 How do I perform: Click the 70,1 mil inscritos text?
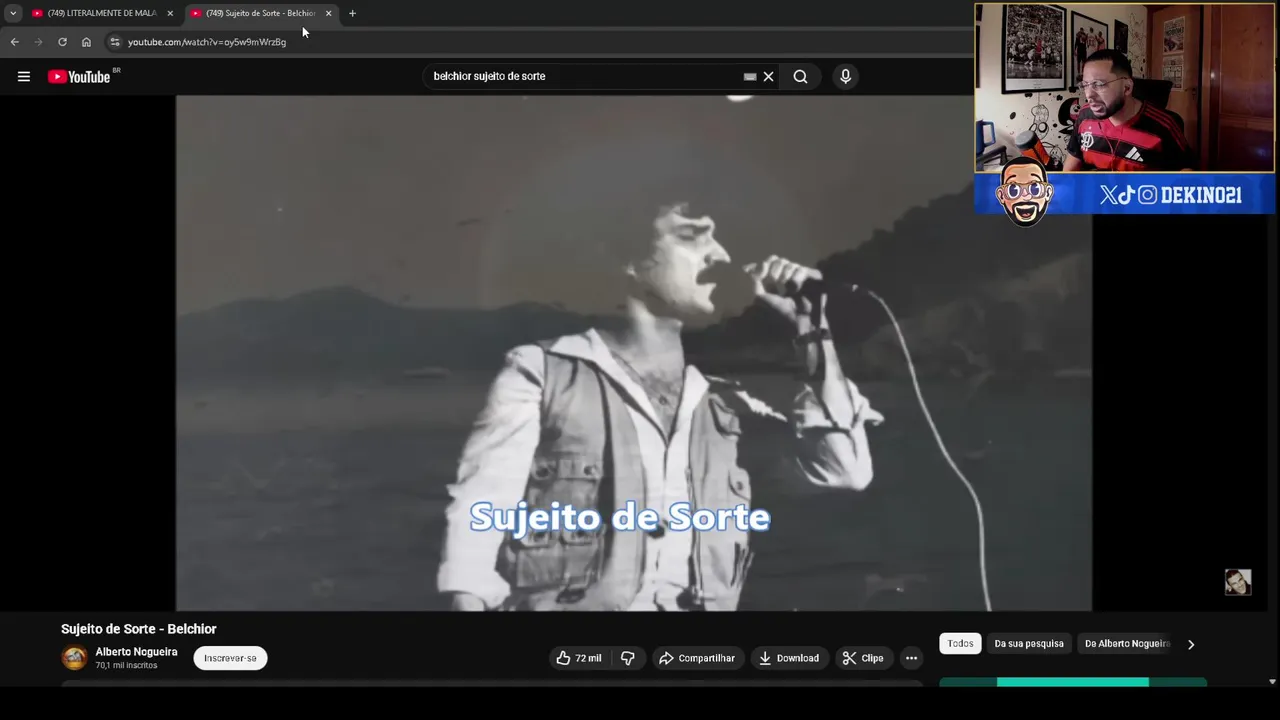[126, 665]
